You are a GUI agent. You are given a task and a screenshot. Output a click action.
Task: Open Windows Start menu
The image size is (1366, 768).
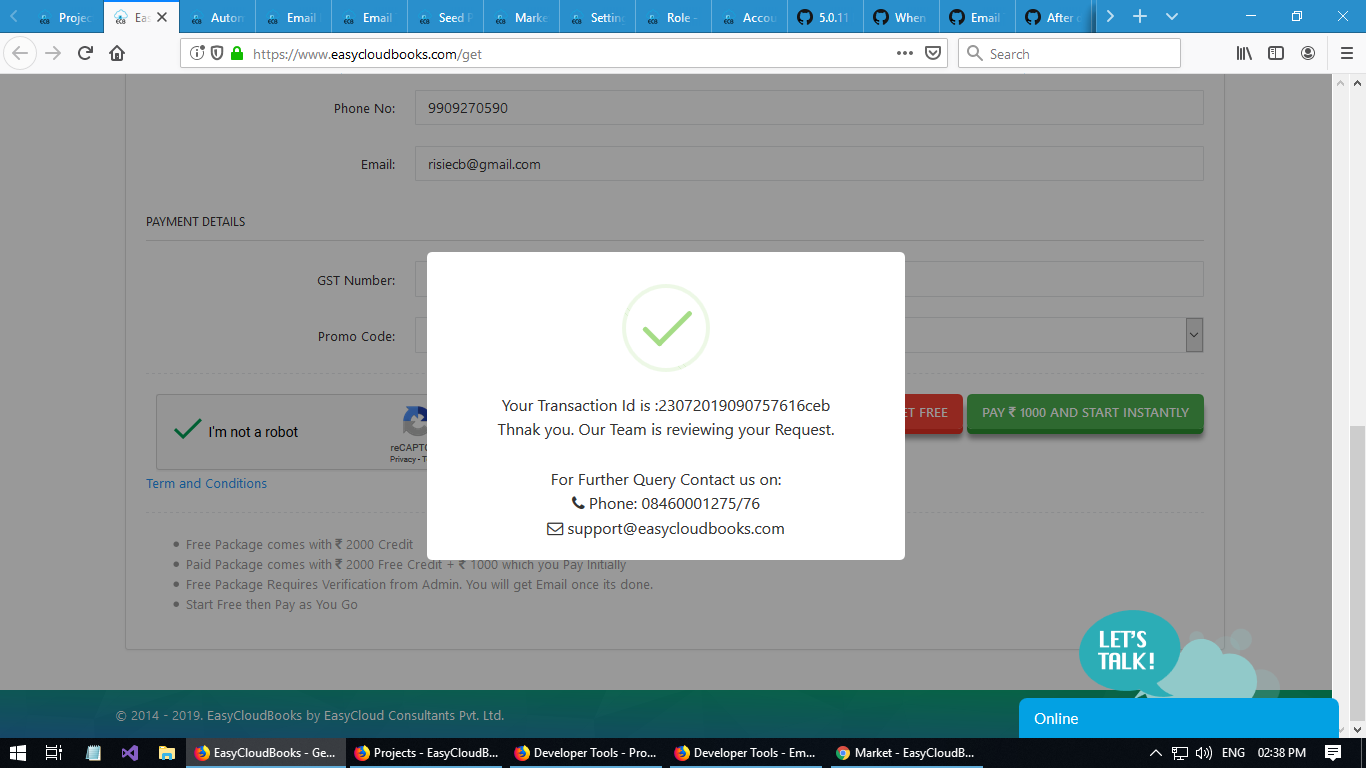tap(18, 752)
